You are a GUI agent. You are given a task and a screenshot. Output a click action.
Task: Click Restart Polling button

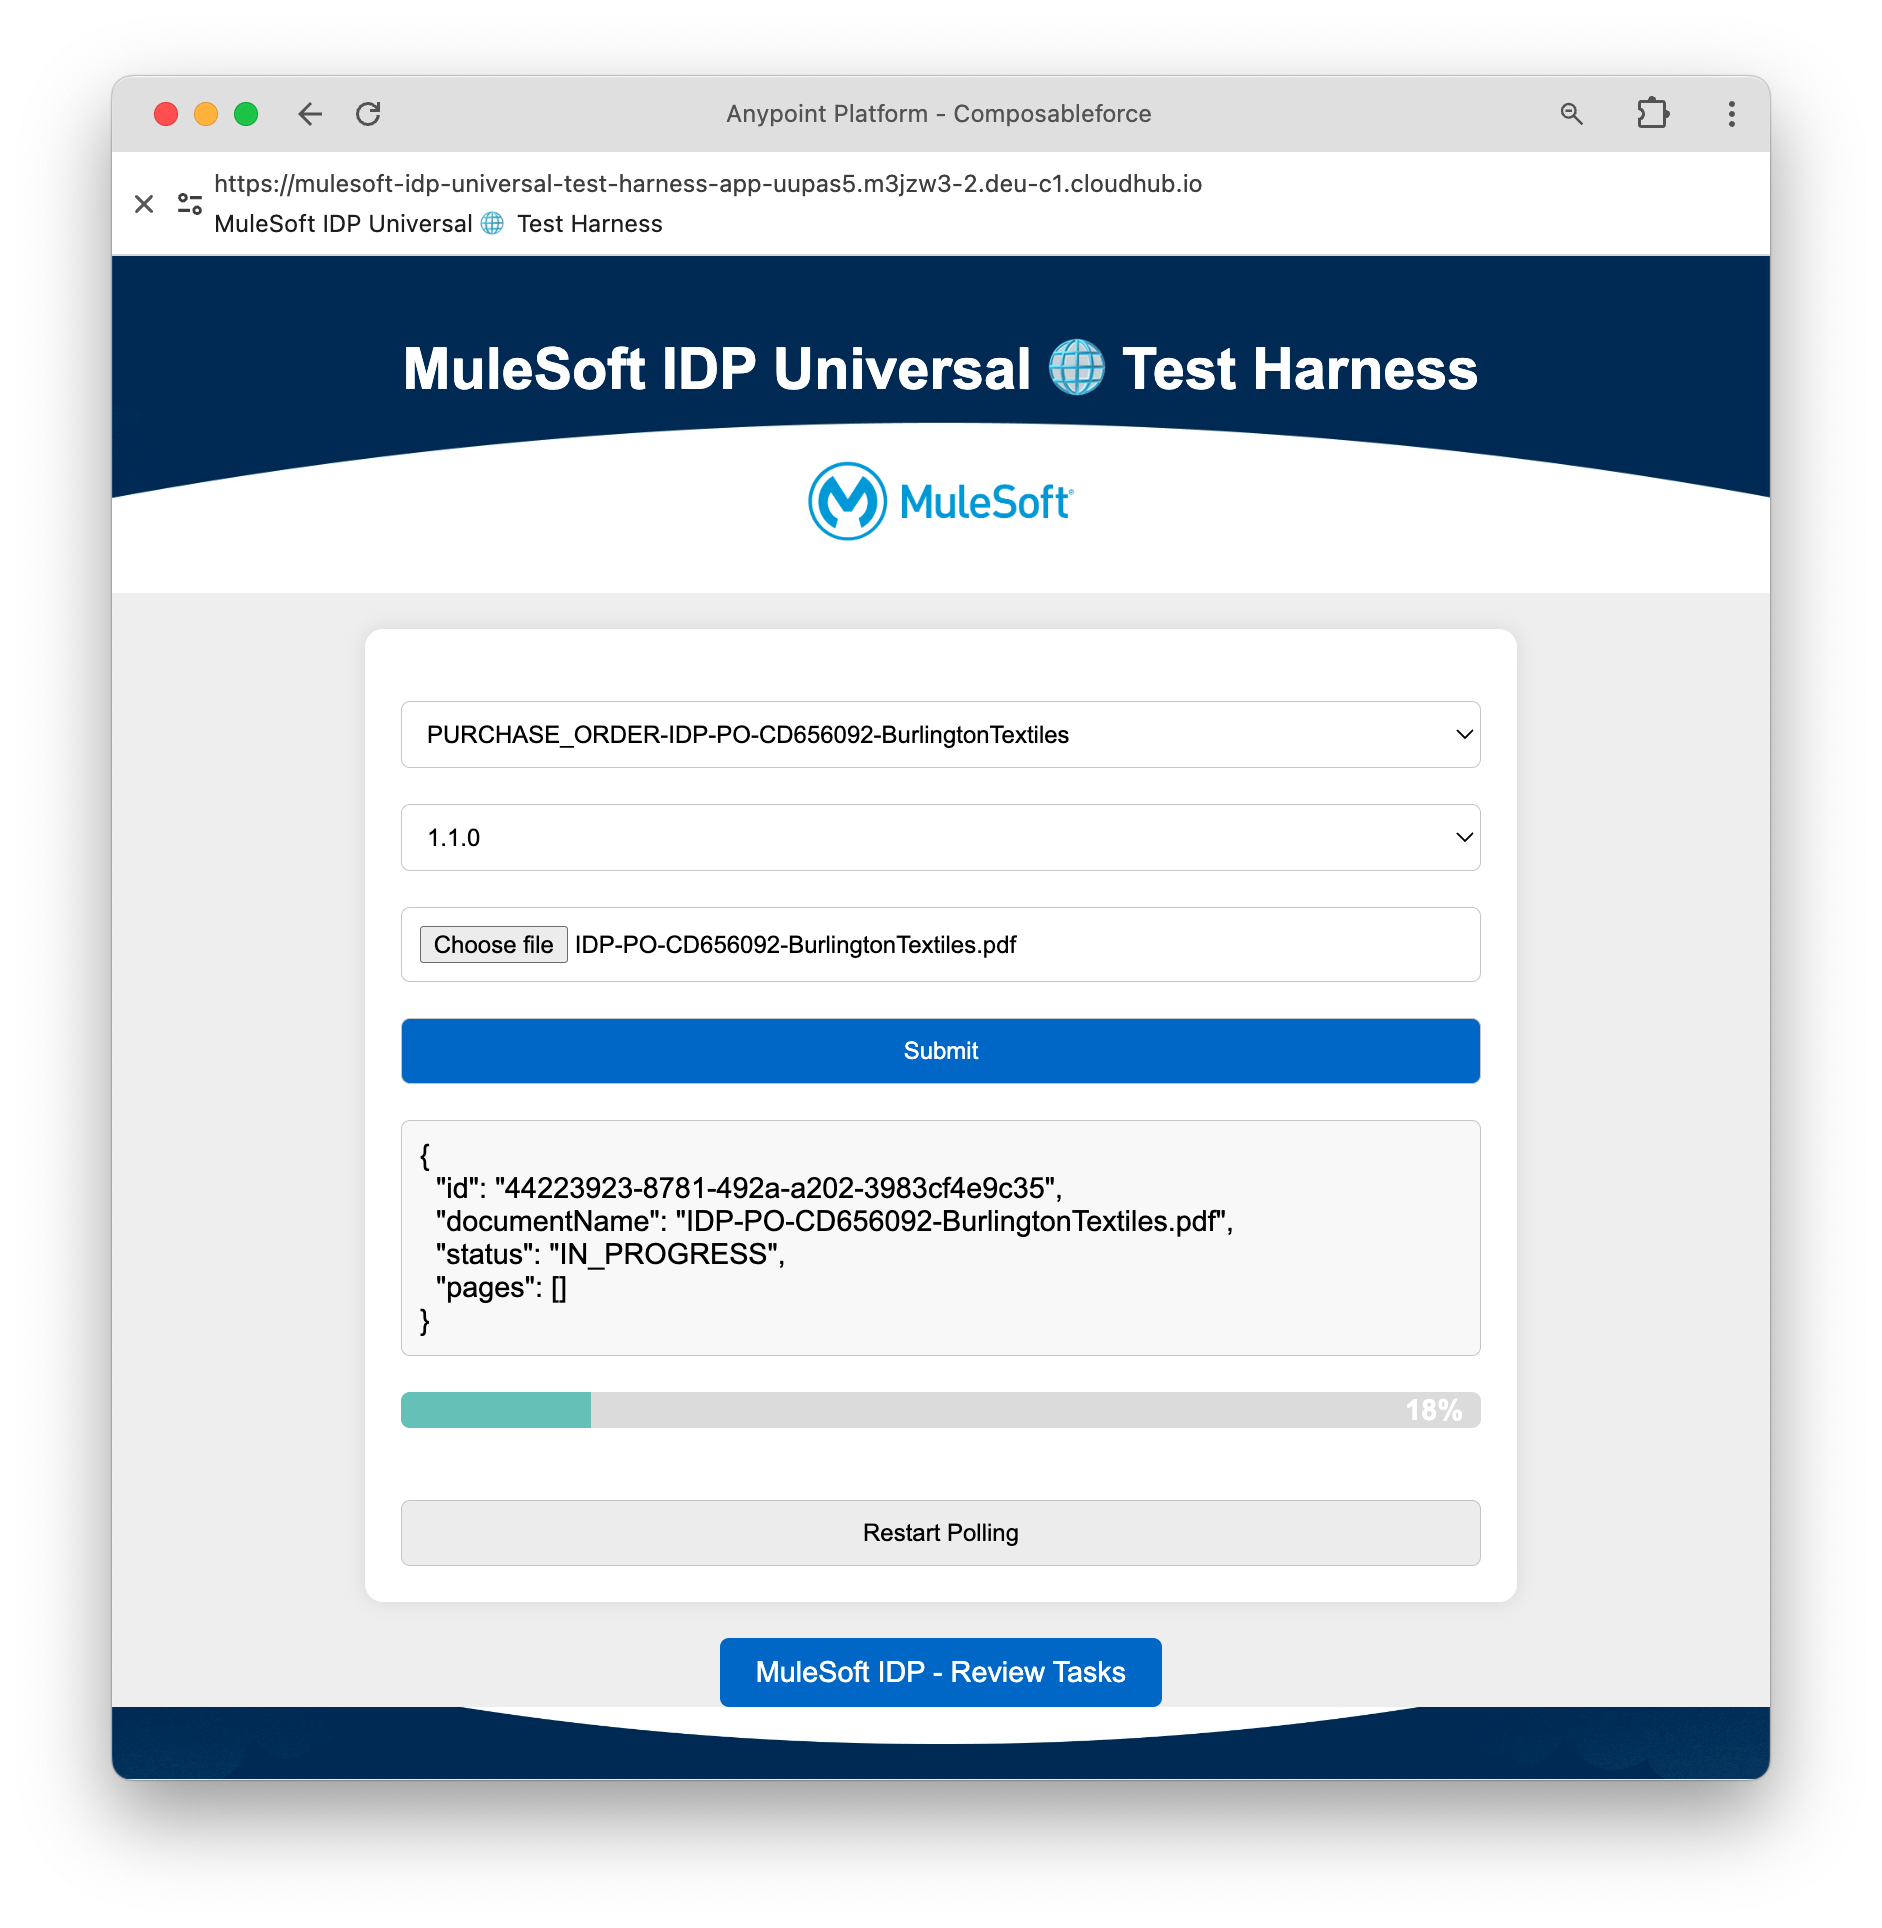tap(941, 1533)
